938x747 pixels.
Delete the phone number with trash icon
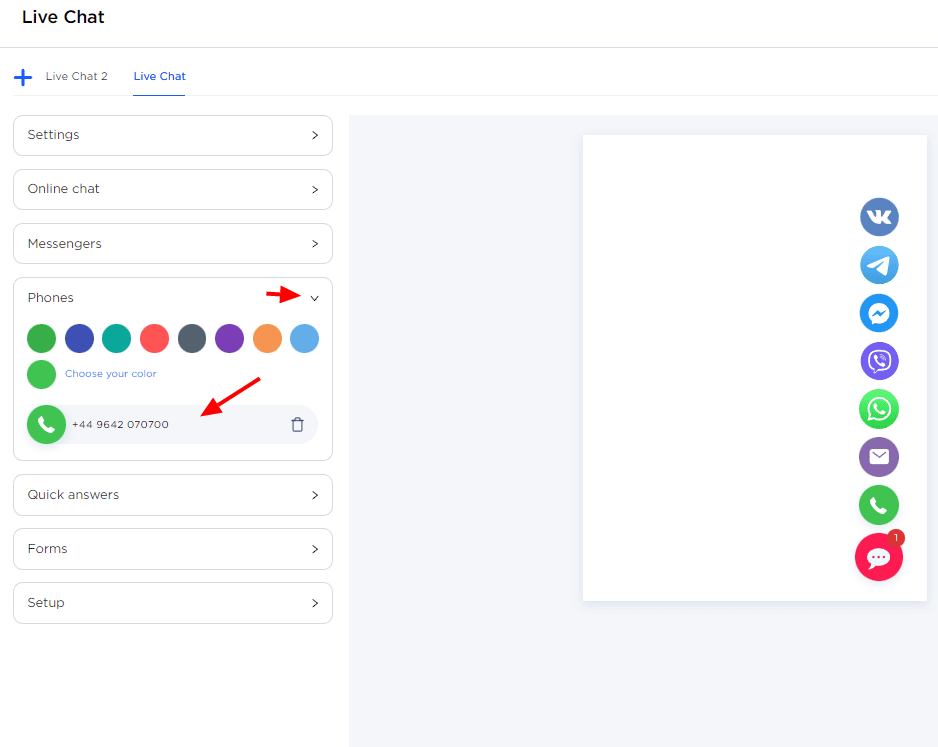pyautogui.click(x=297, y=425)
